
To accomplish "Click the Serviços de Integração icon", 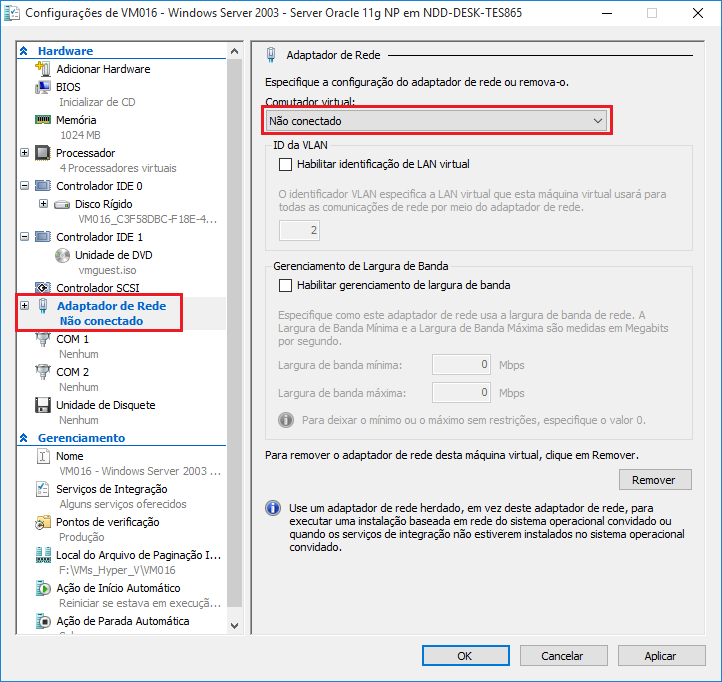I will (42, 489).
